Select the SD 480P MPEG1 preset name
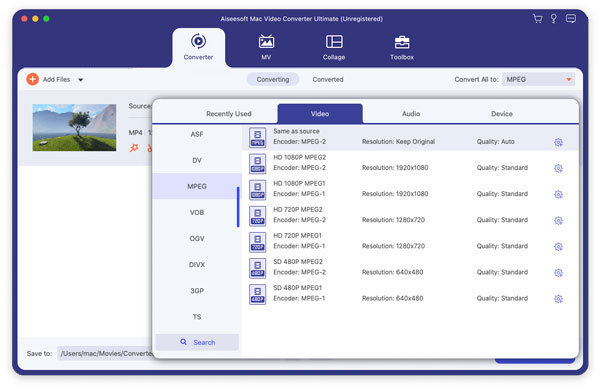 [x=297, y=288]
